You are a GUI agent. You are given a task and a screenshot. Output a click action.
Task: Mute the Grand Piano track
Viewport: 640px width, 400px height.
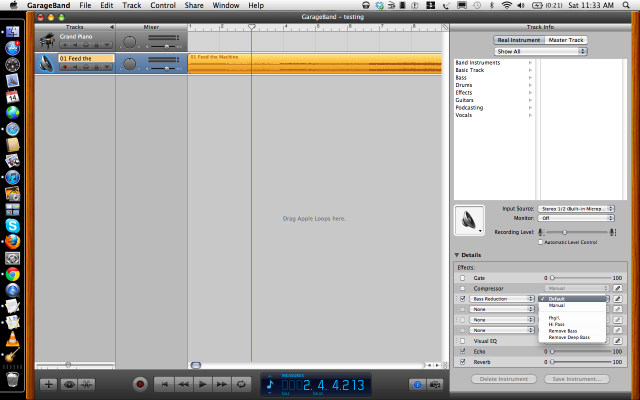pos(75,45)
